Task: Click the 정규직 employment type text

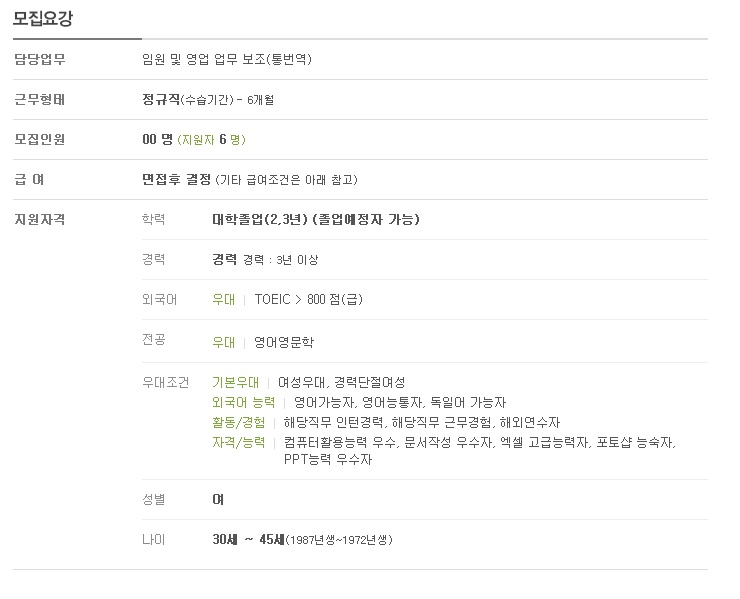Action: (161, 100)
